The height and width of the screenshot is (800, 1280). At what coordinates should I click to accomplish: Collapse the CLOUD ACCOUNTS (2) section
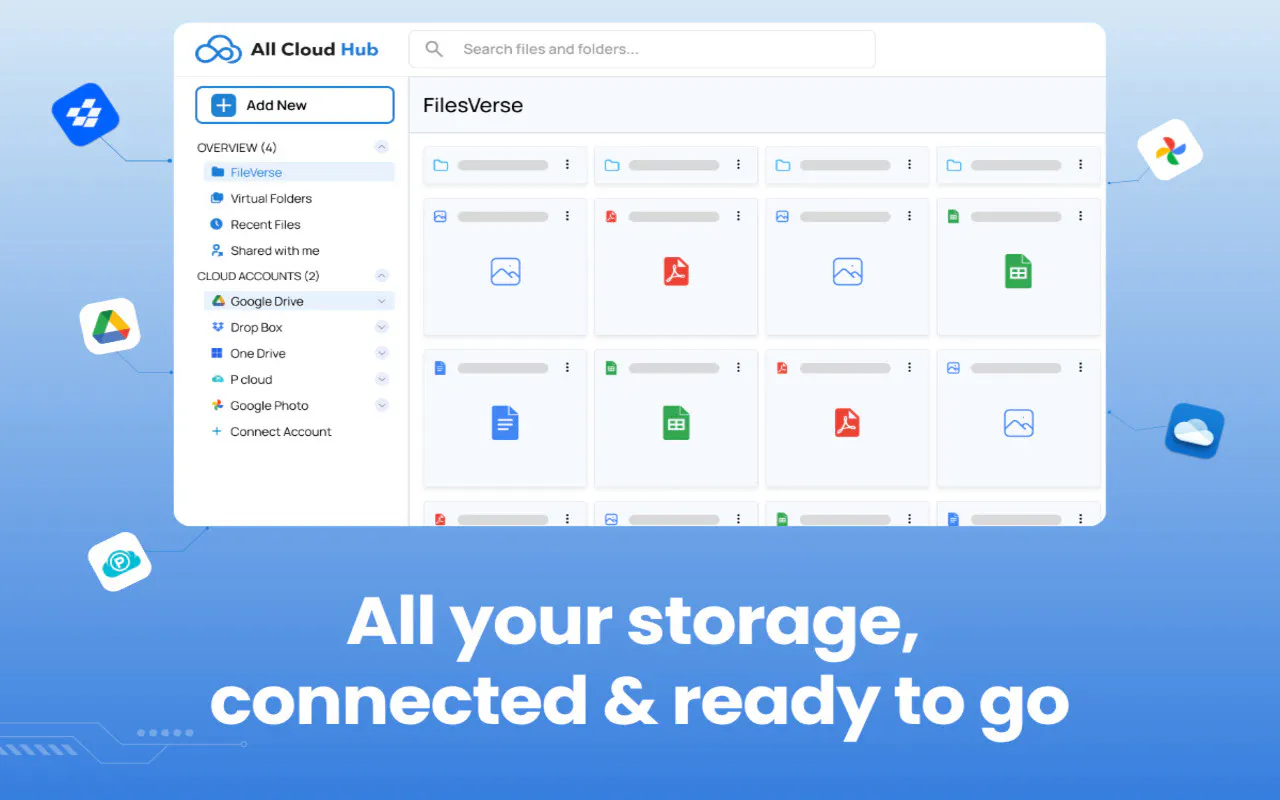pos(381,275)
